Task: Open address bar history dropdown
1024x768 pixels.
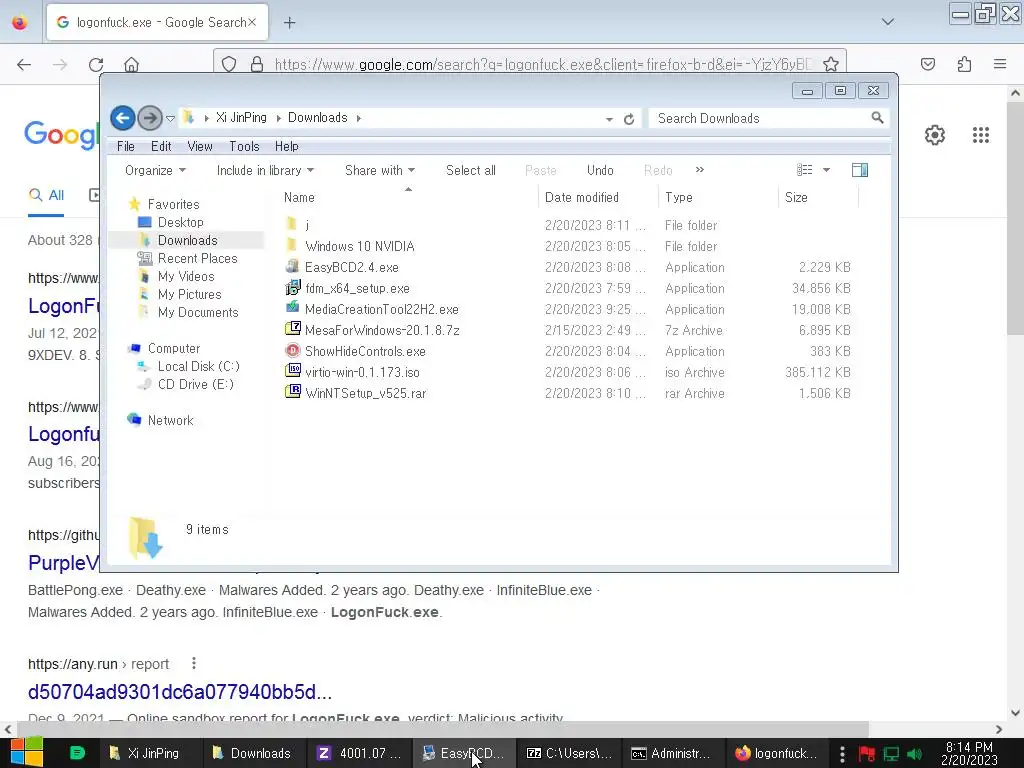Action: coord(609,119)
